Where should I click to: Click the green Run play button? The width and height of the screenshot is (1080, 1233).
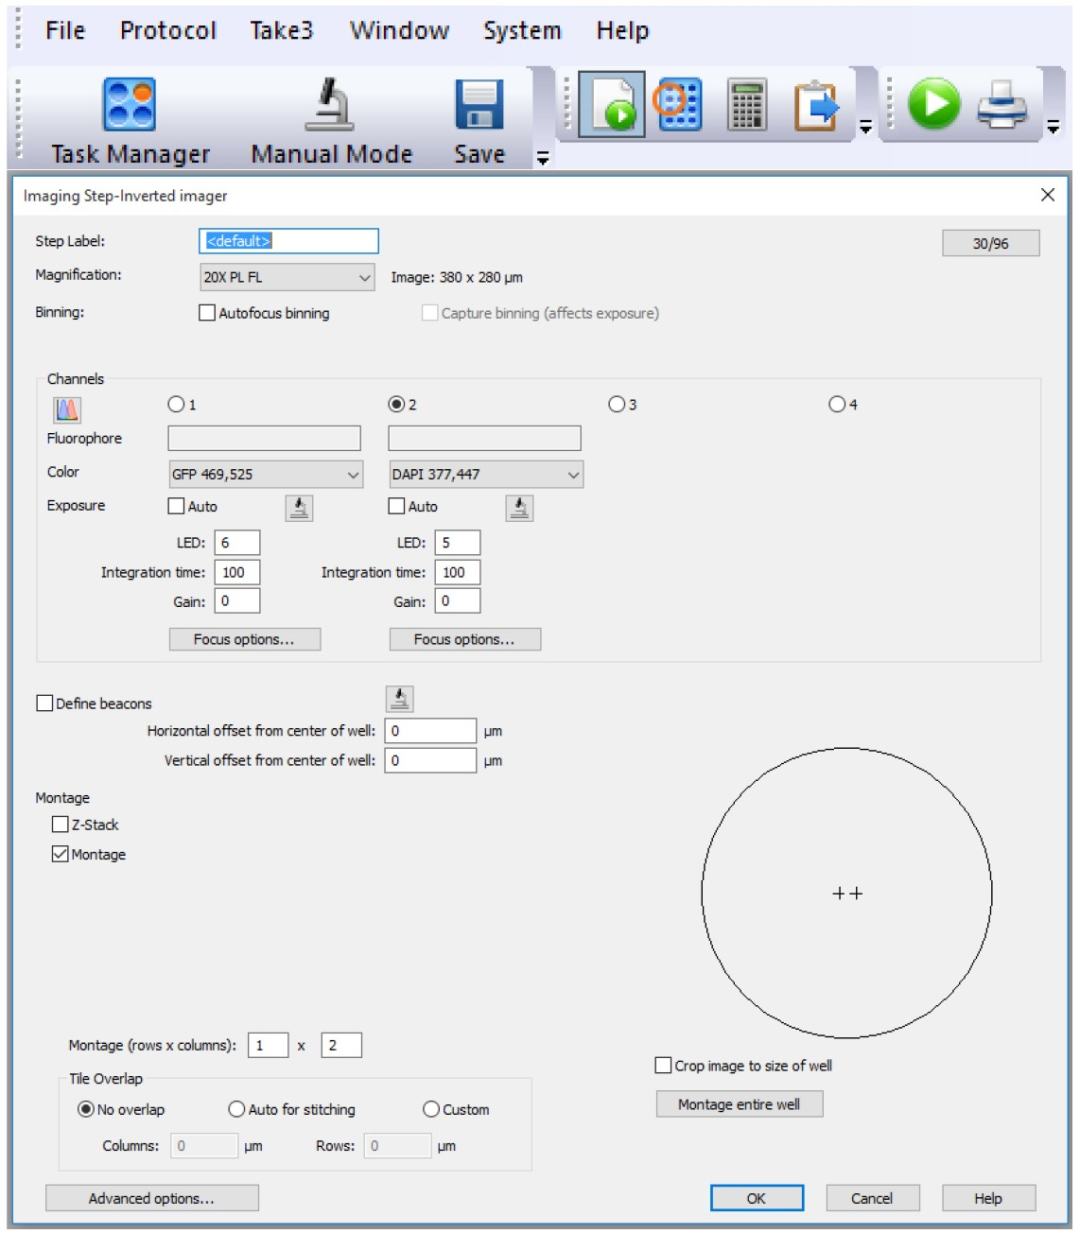(x=933, y=104)
